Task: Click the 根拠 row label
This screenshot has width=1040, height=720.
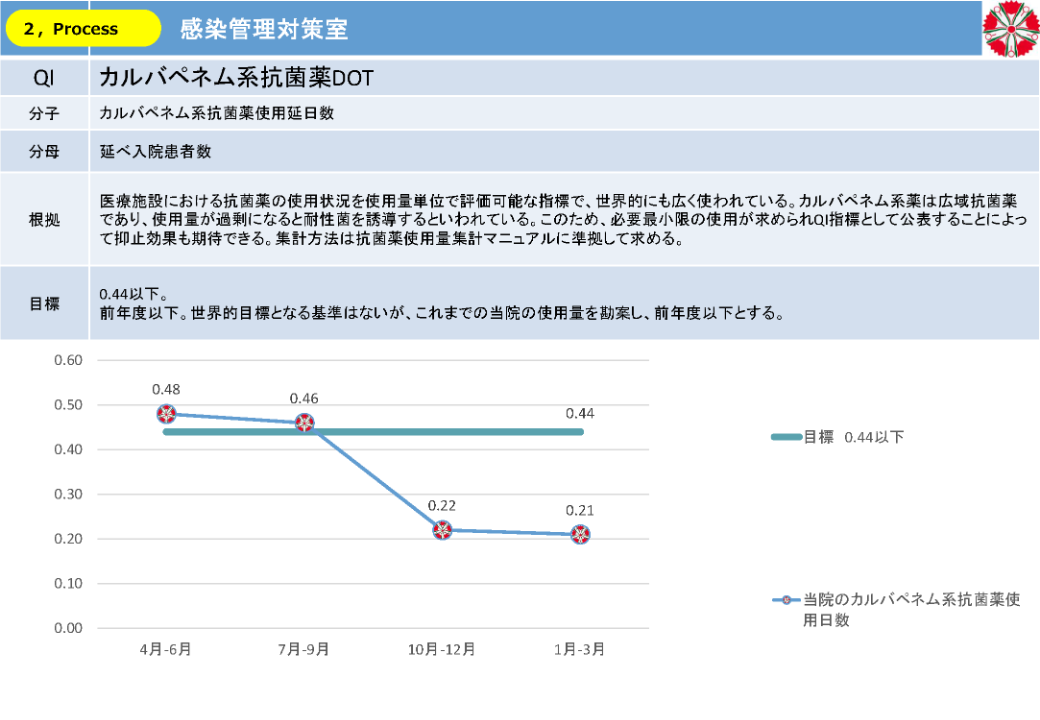Action: pos(44,219)
